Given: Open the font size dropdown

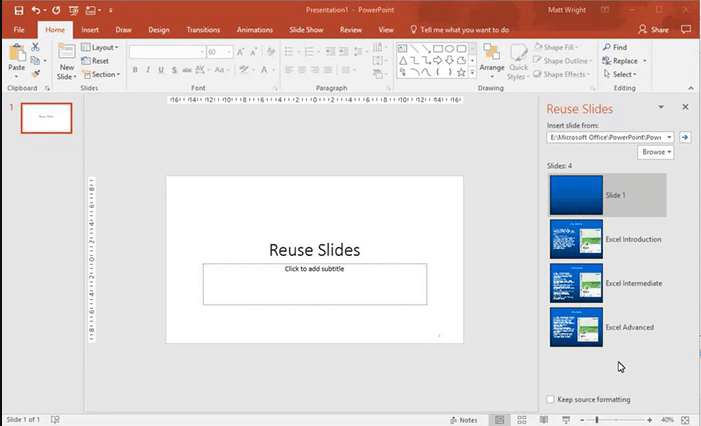Looking at the screenshot, I should (229, 52).
